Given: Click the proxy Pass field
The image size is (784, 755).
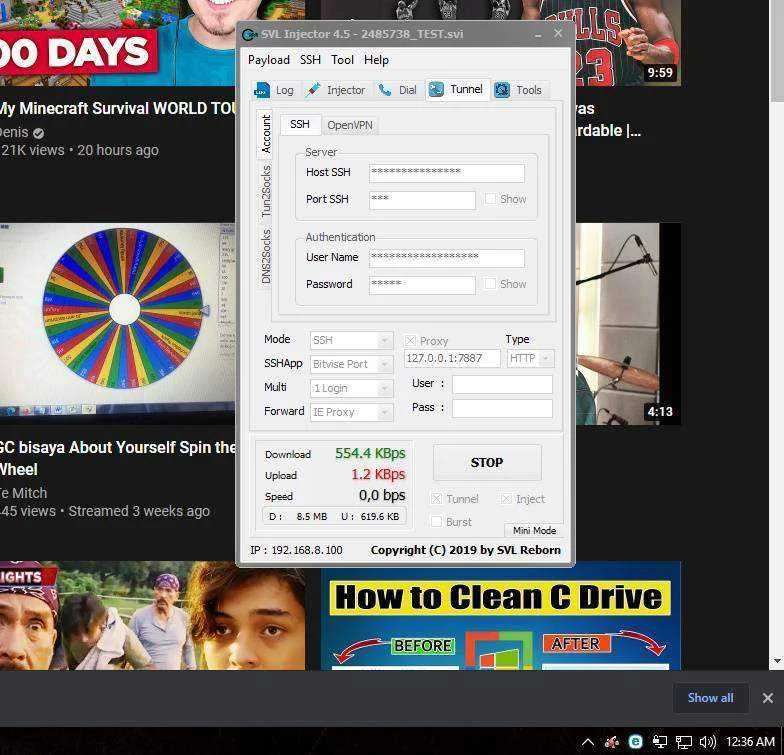Looking at the screenshot, I should click(502, 408).
